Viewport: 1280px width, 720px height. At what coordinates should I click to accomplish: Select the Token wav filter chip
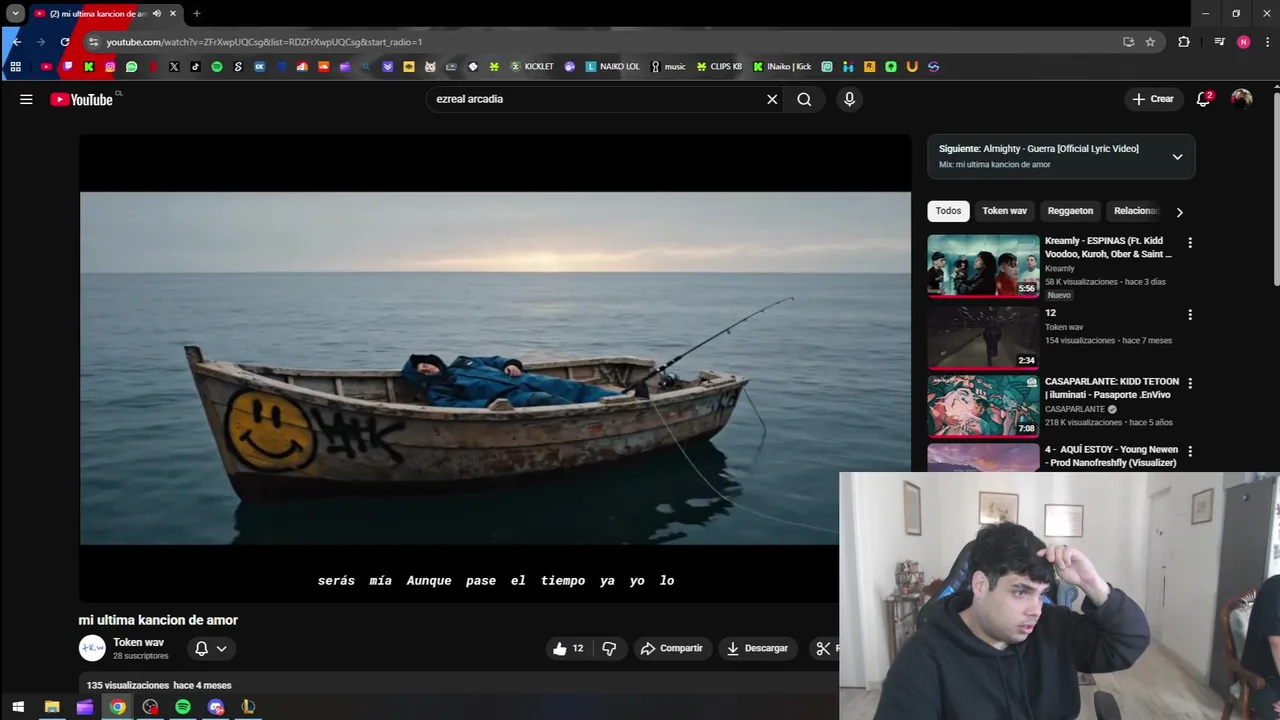1004,211
